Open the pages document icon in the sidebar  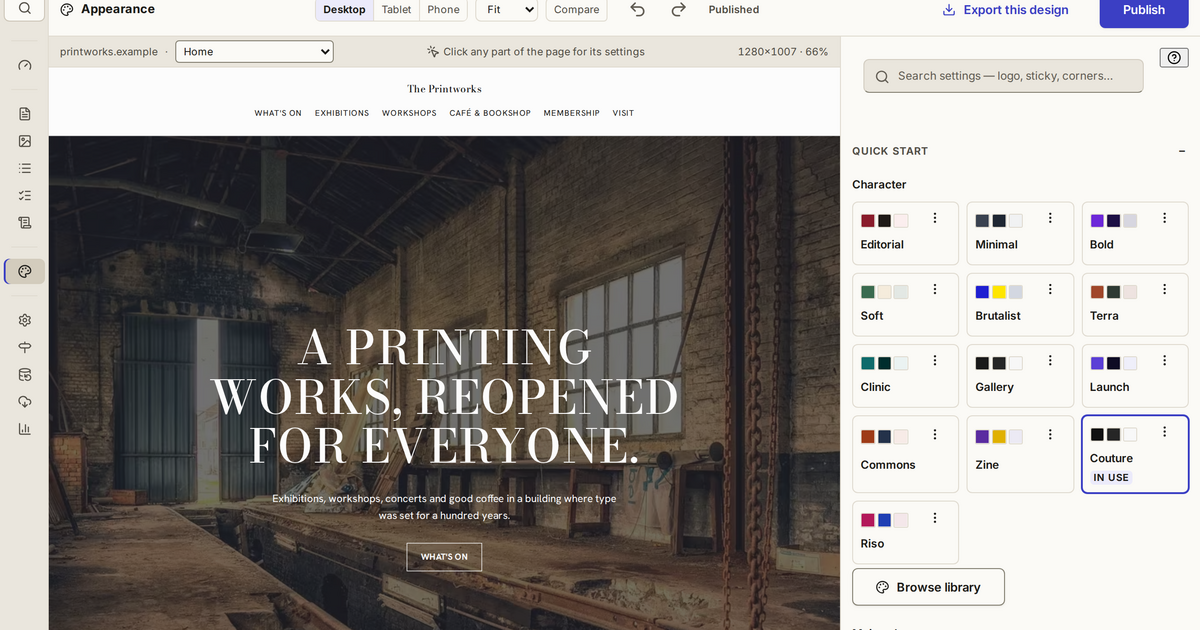click(x=25, y=114)
